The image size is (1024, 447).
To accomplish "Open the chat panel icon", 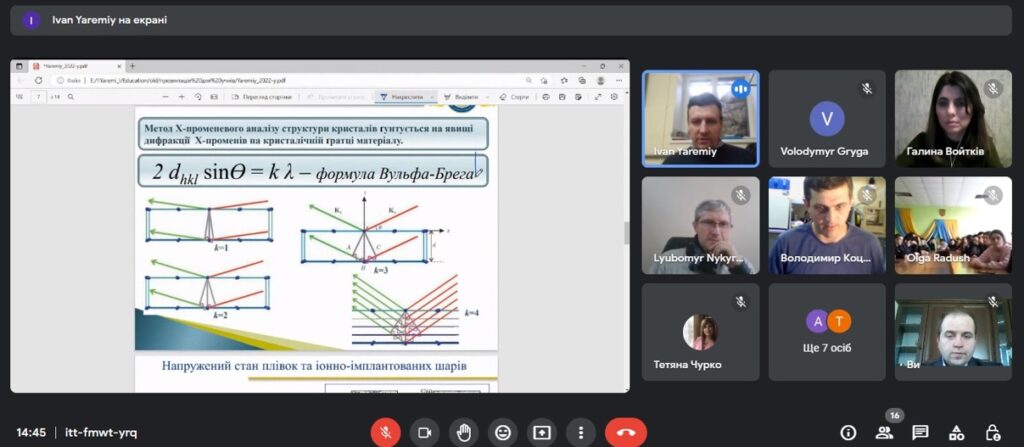I will pos(920,432).
